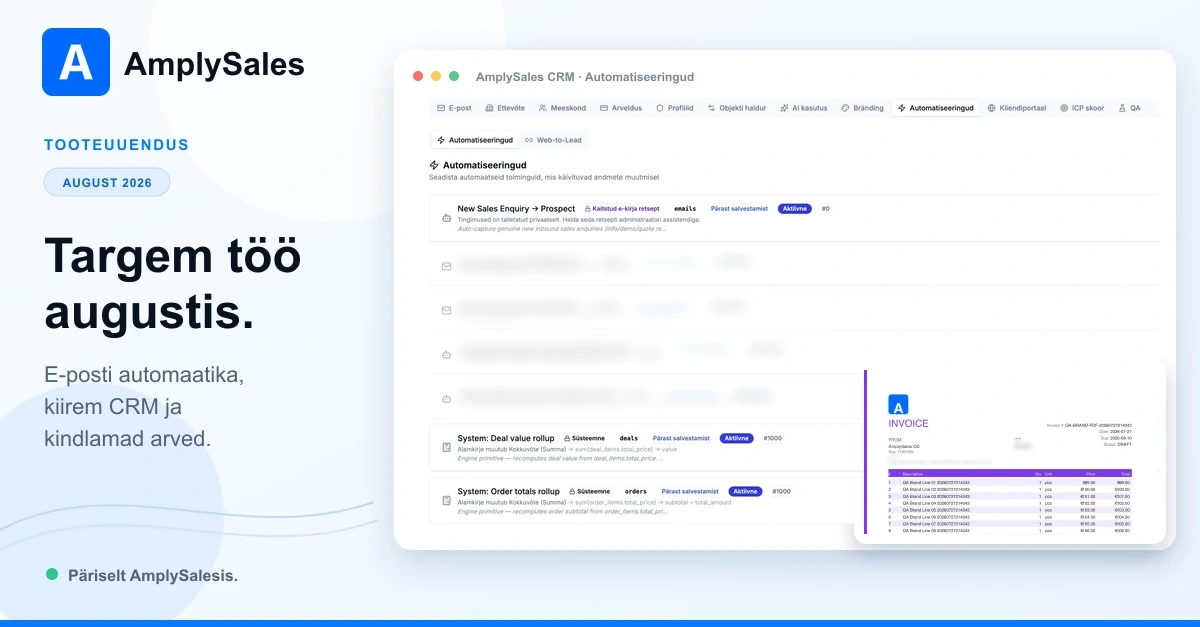This screenshot has width=1200, height=627.
Task: Switch to the Web-to-Lead sub-tab
Action: pyautogui.click(x=553, y=140)
